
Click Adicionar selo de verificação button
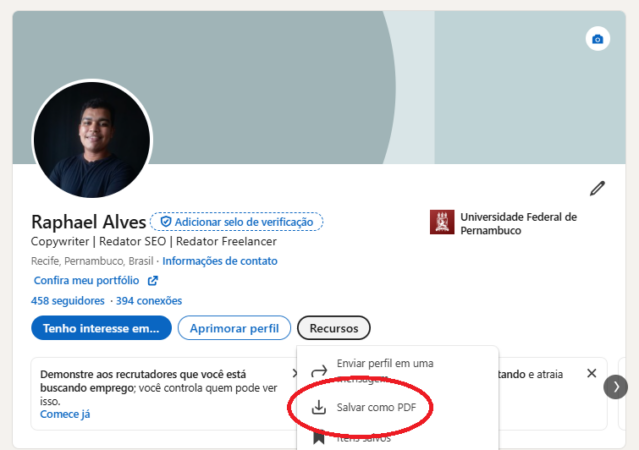pos(236,222)
